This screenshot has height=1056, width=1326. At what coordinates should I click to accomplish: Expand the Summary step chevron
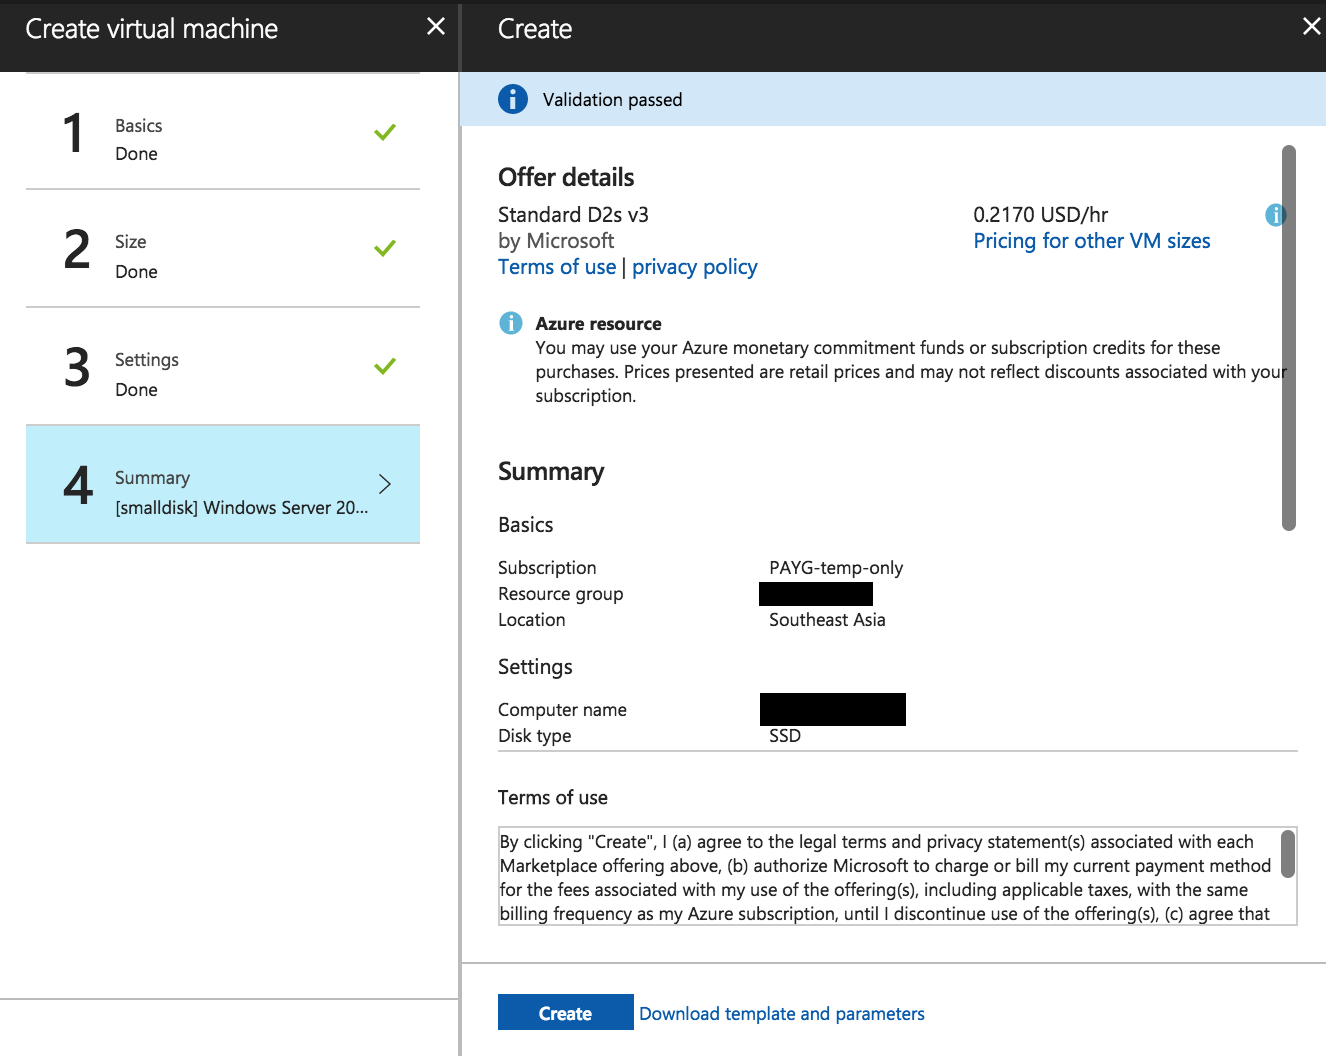[385, 483]
